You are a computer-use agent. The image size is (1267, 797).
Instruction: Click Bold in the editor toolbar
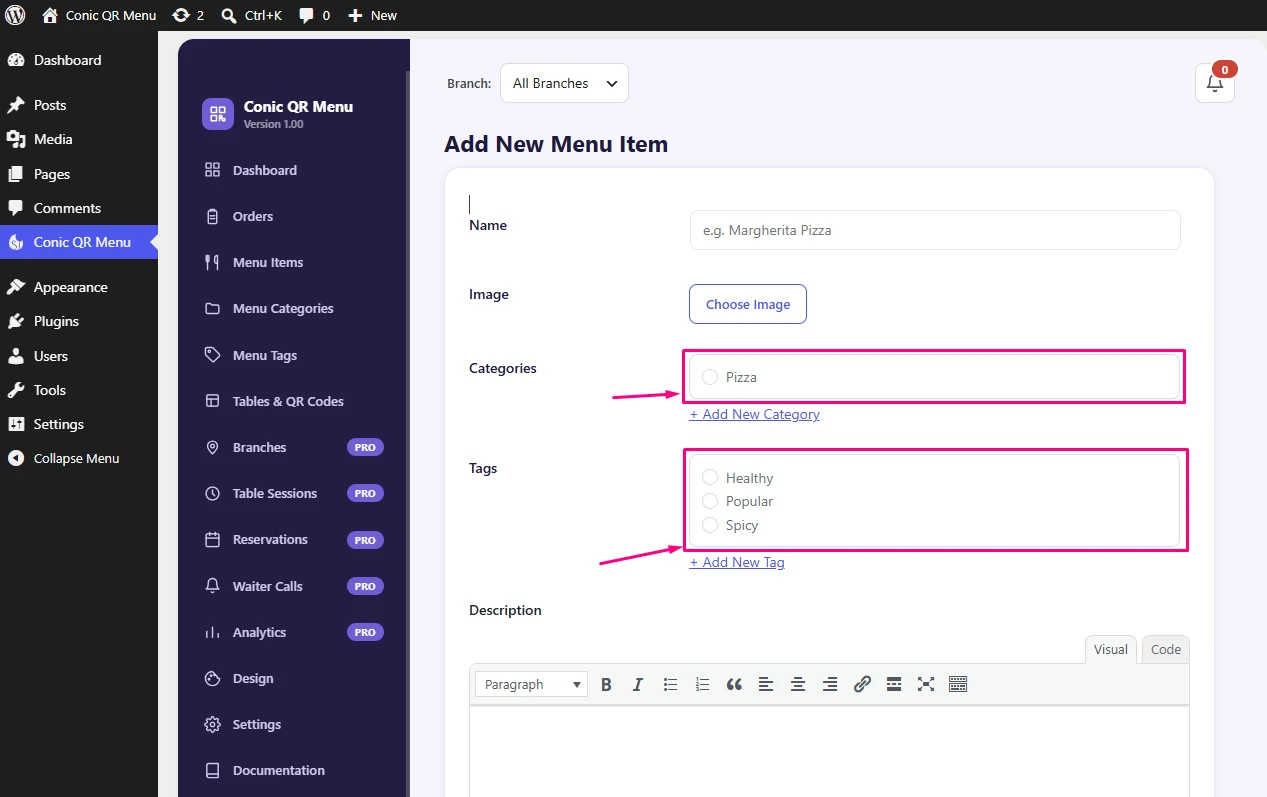pyautogui.click(x=606, y=684)
